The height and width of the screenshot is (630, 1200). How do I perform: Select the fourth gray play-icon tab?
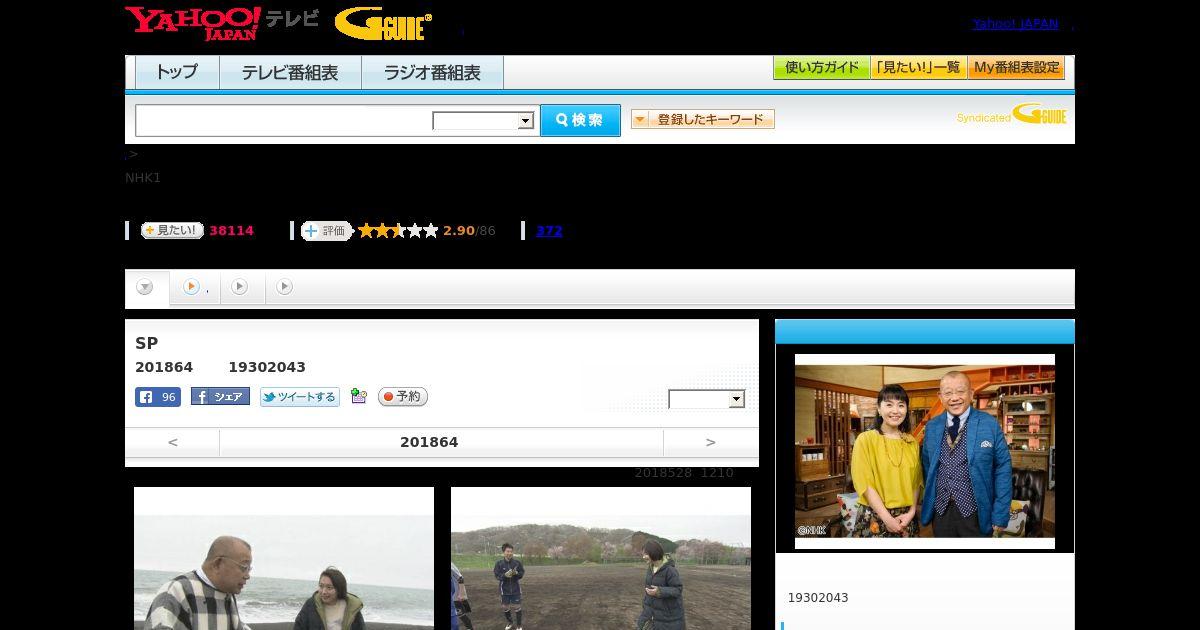[x=285, y=287]
